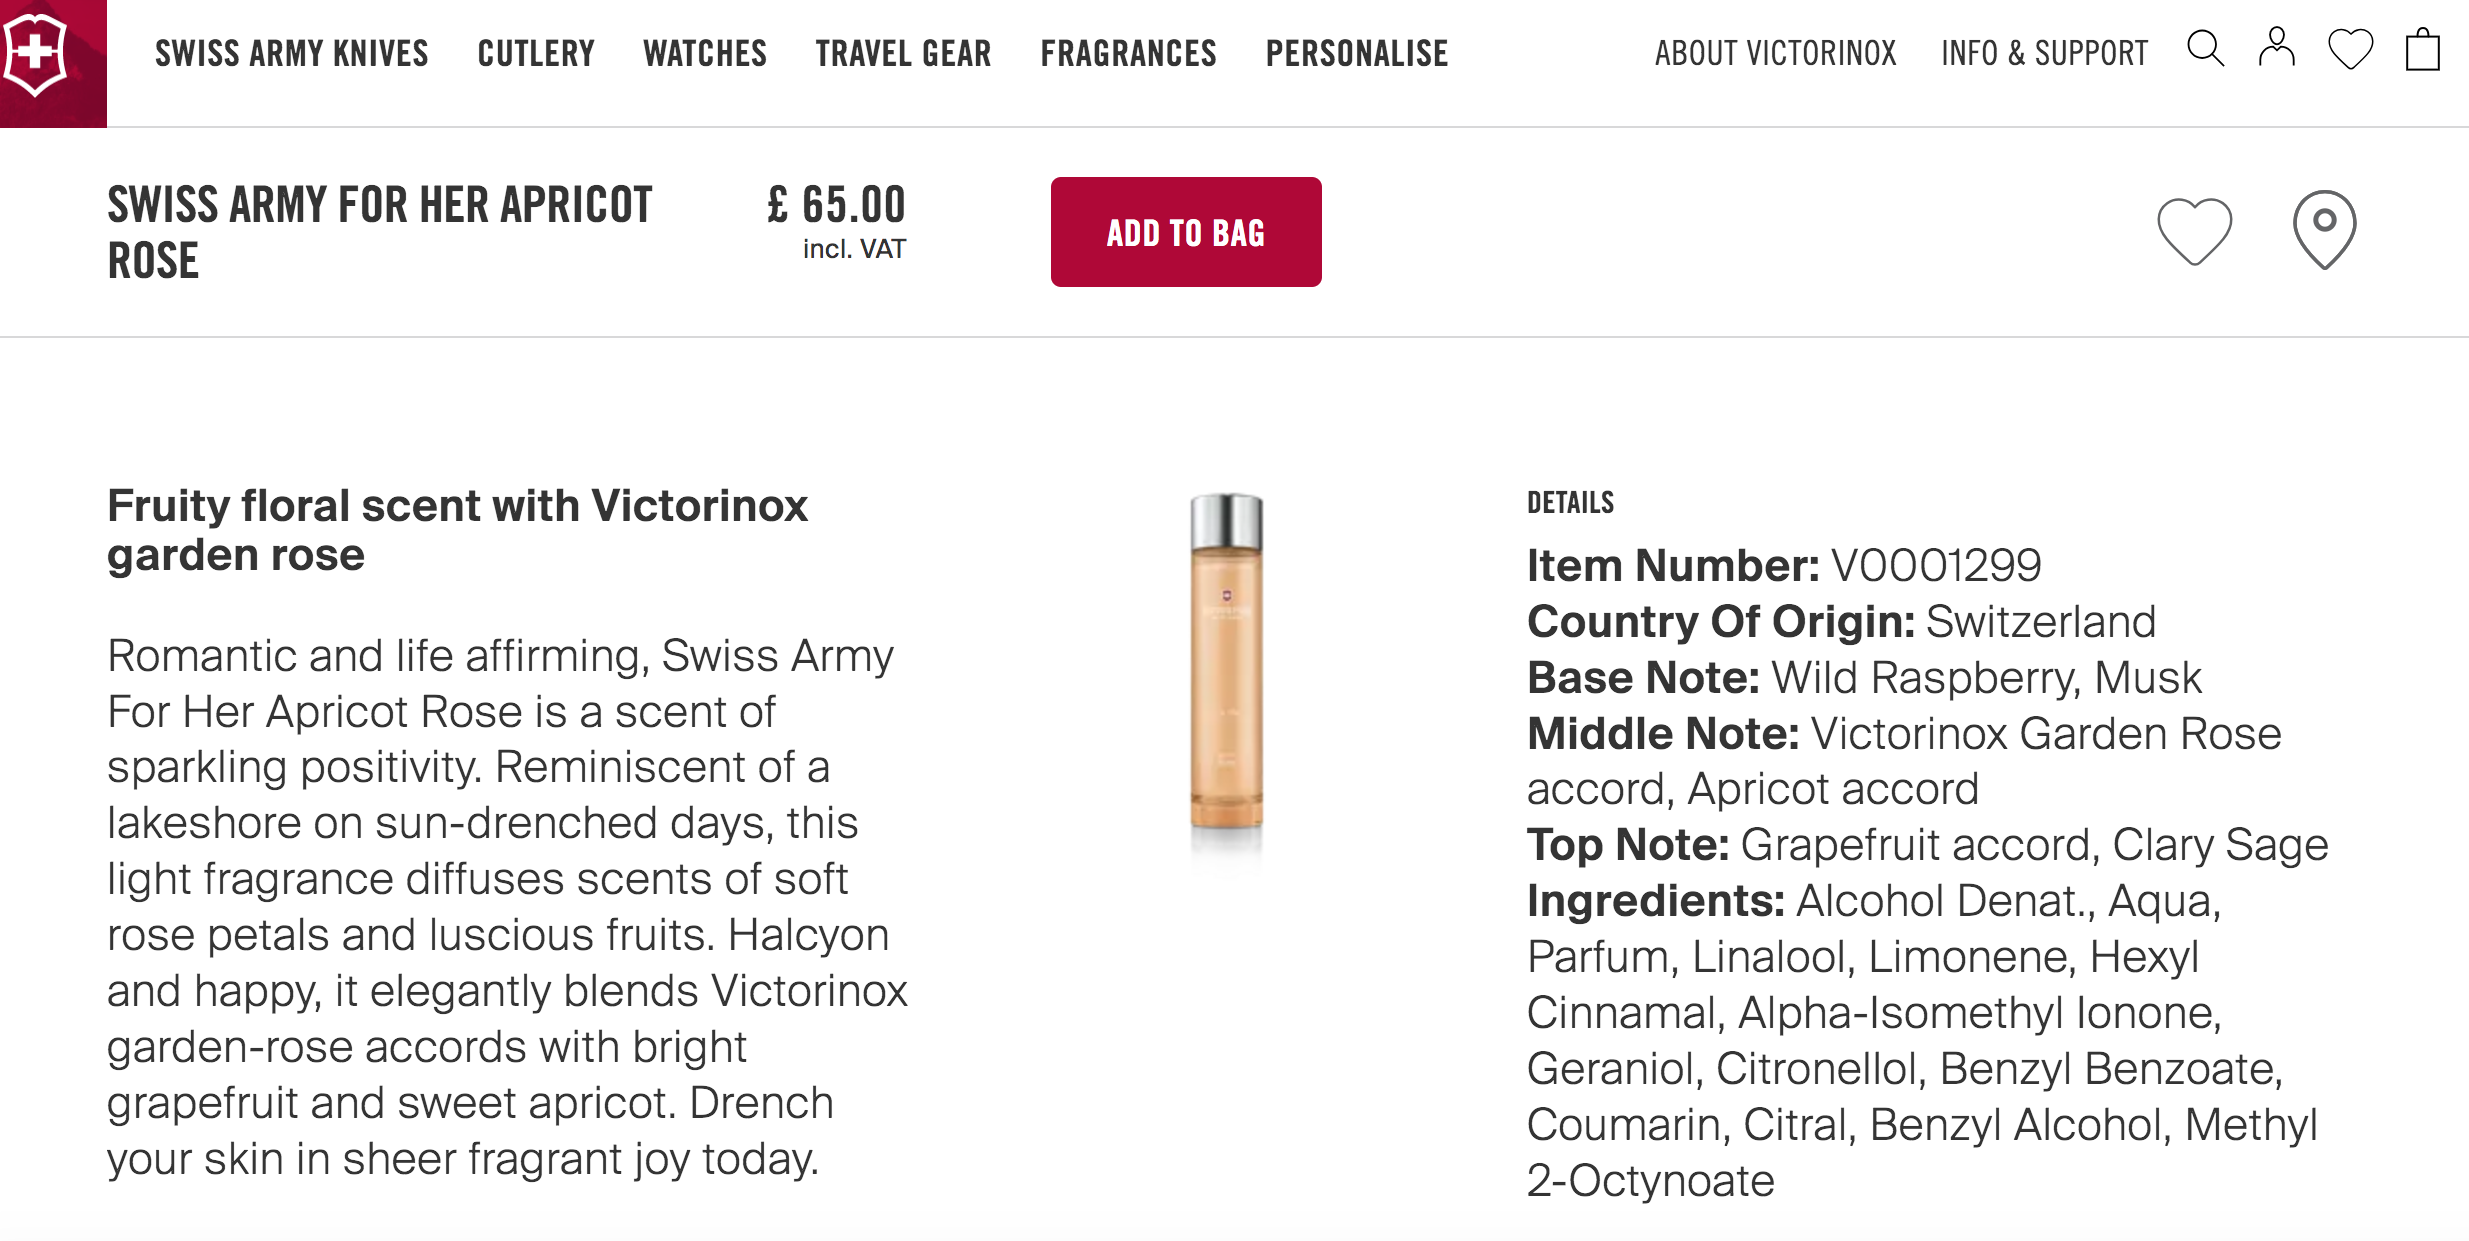Viewport: 2469px width, 1241px height.
Task: Open Watches menu
Action: (705, 53)
